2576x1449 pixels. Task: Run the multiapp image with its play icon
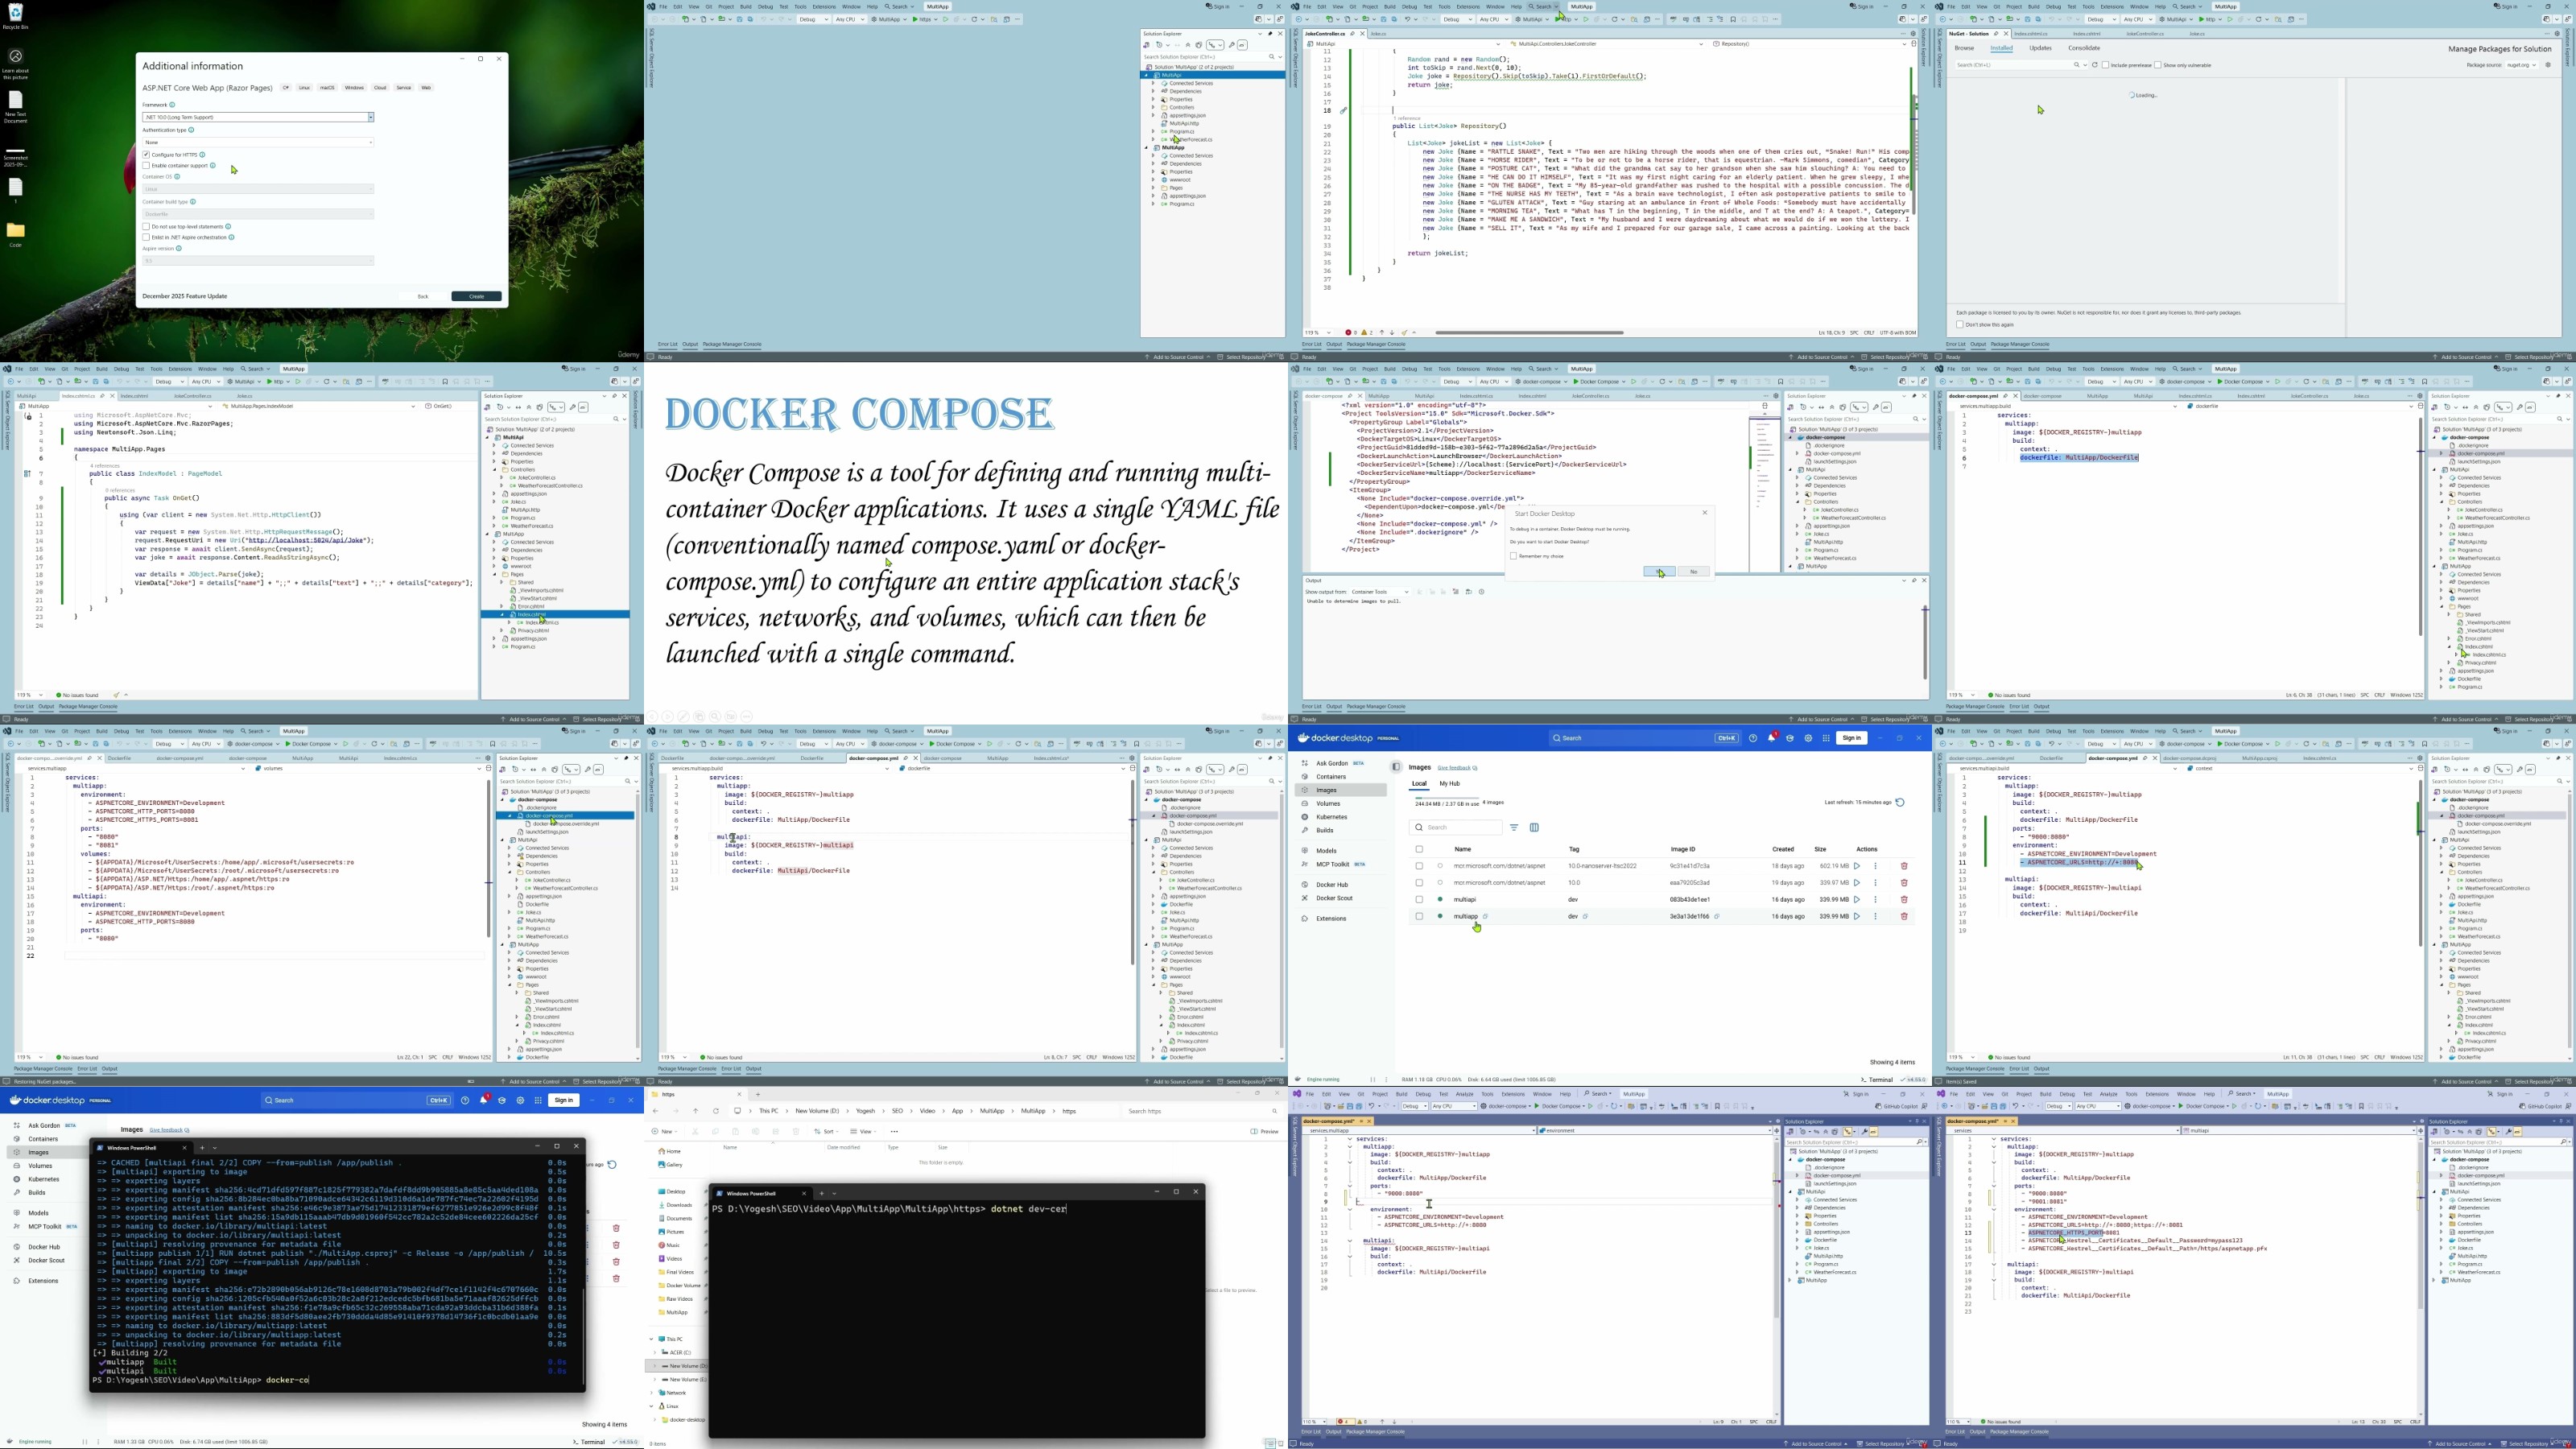click(1857, 916)
